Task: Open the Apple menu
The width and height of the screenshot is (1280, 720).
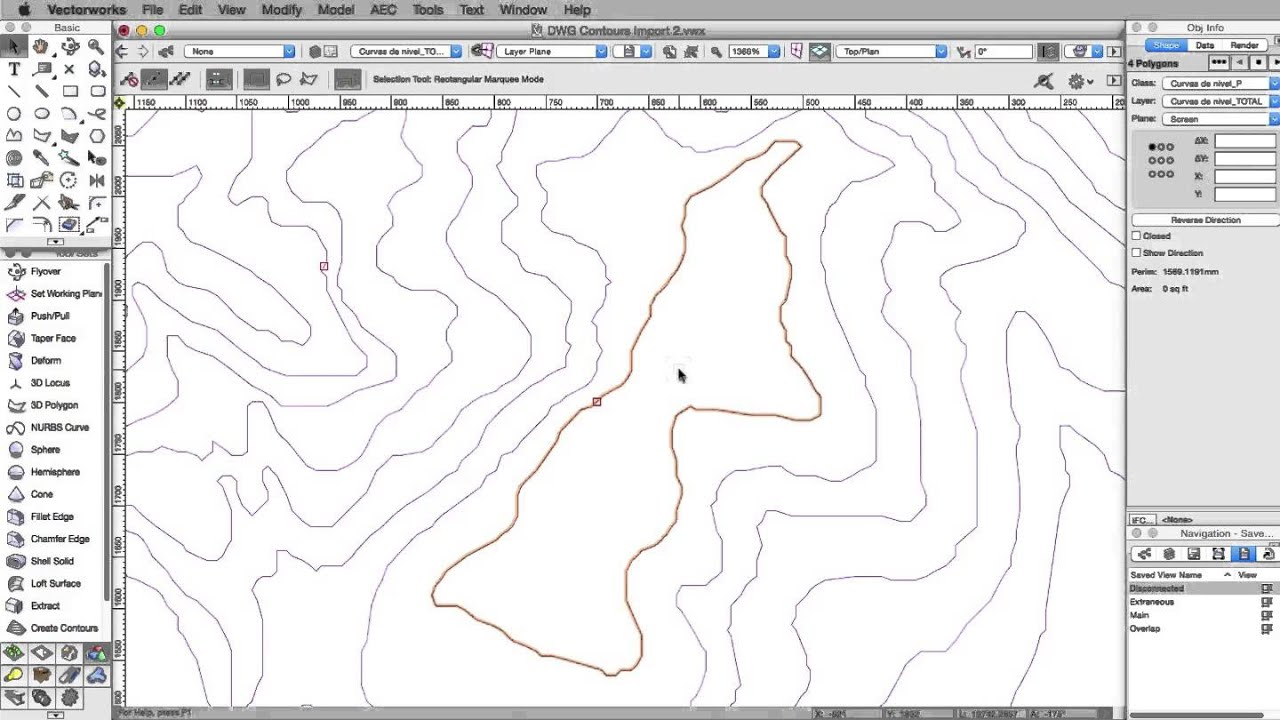Action: [x=24, y=9]
